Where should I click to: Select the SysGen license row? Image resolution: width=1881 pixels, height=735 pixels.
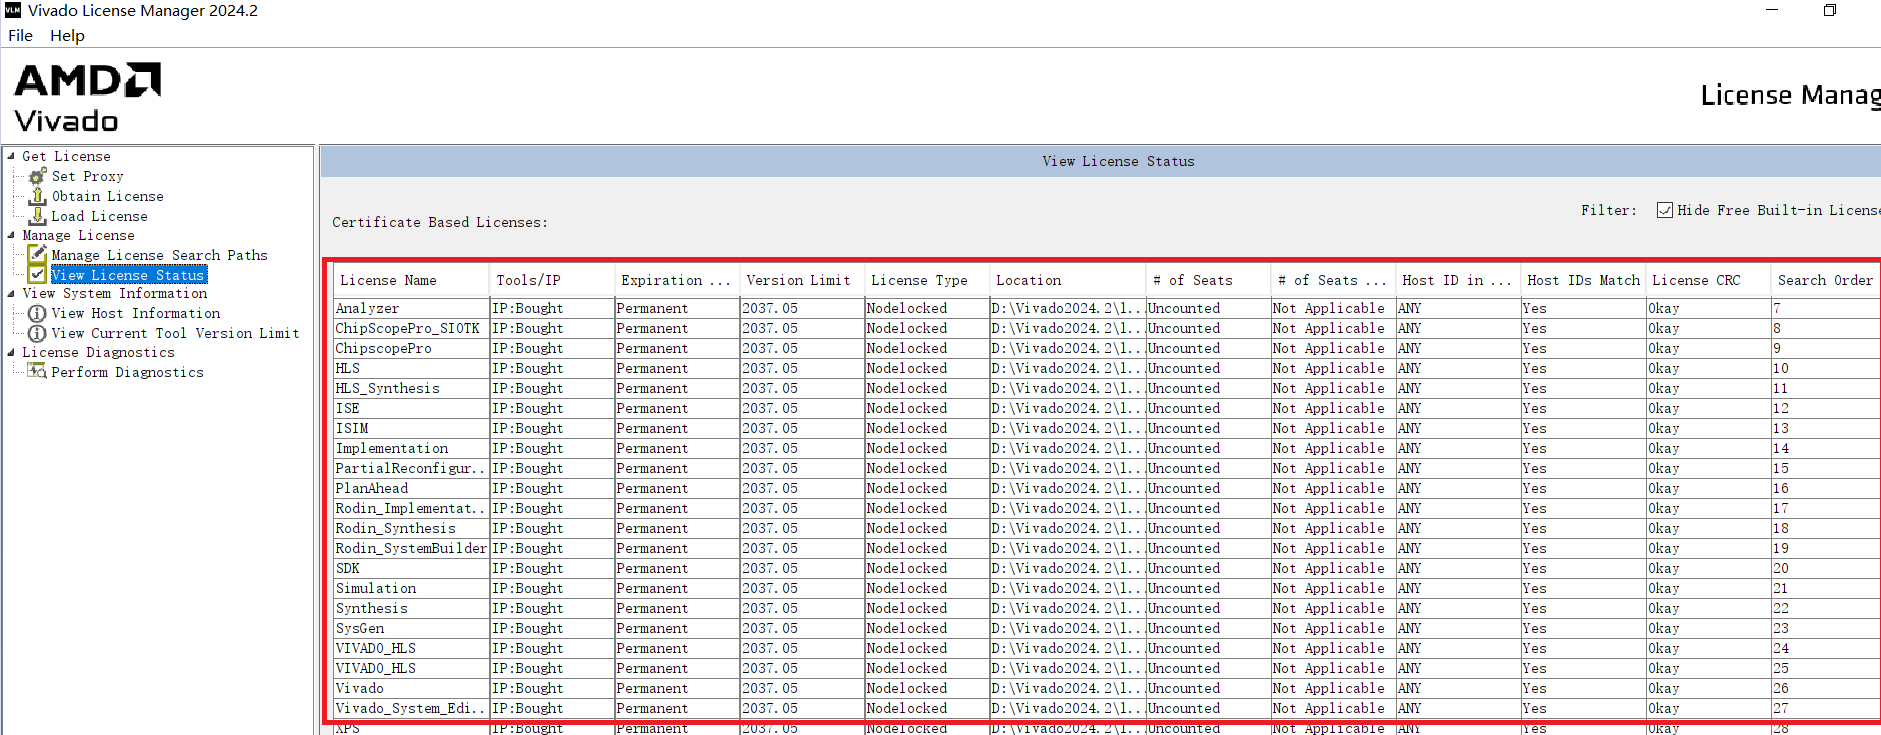[1106, 628]
